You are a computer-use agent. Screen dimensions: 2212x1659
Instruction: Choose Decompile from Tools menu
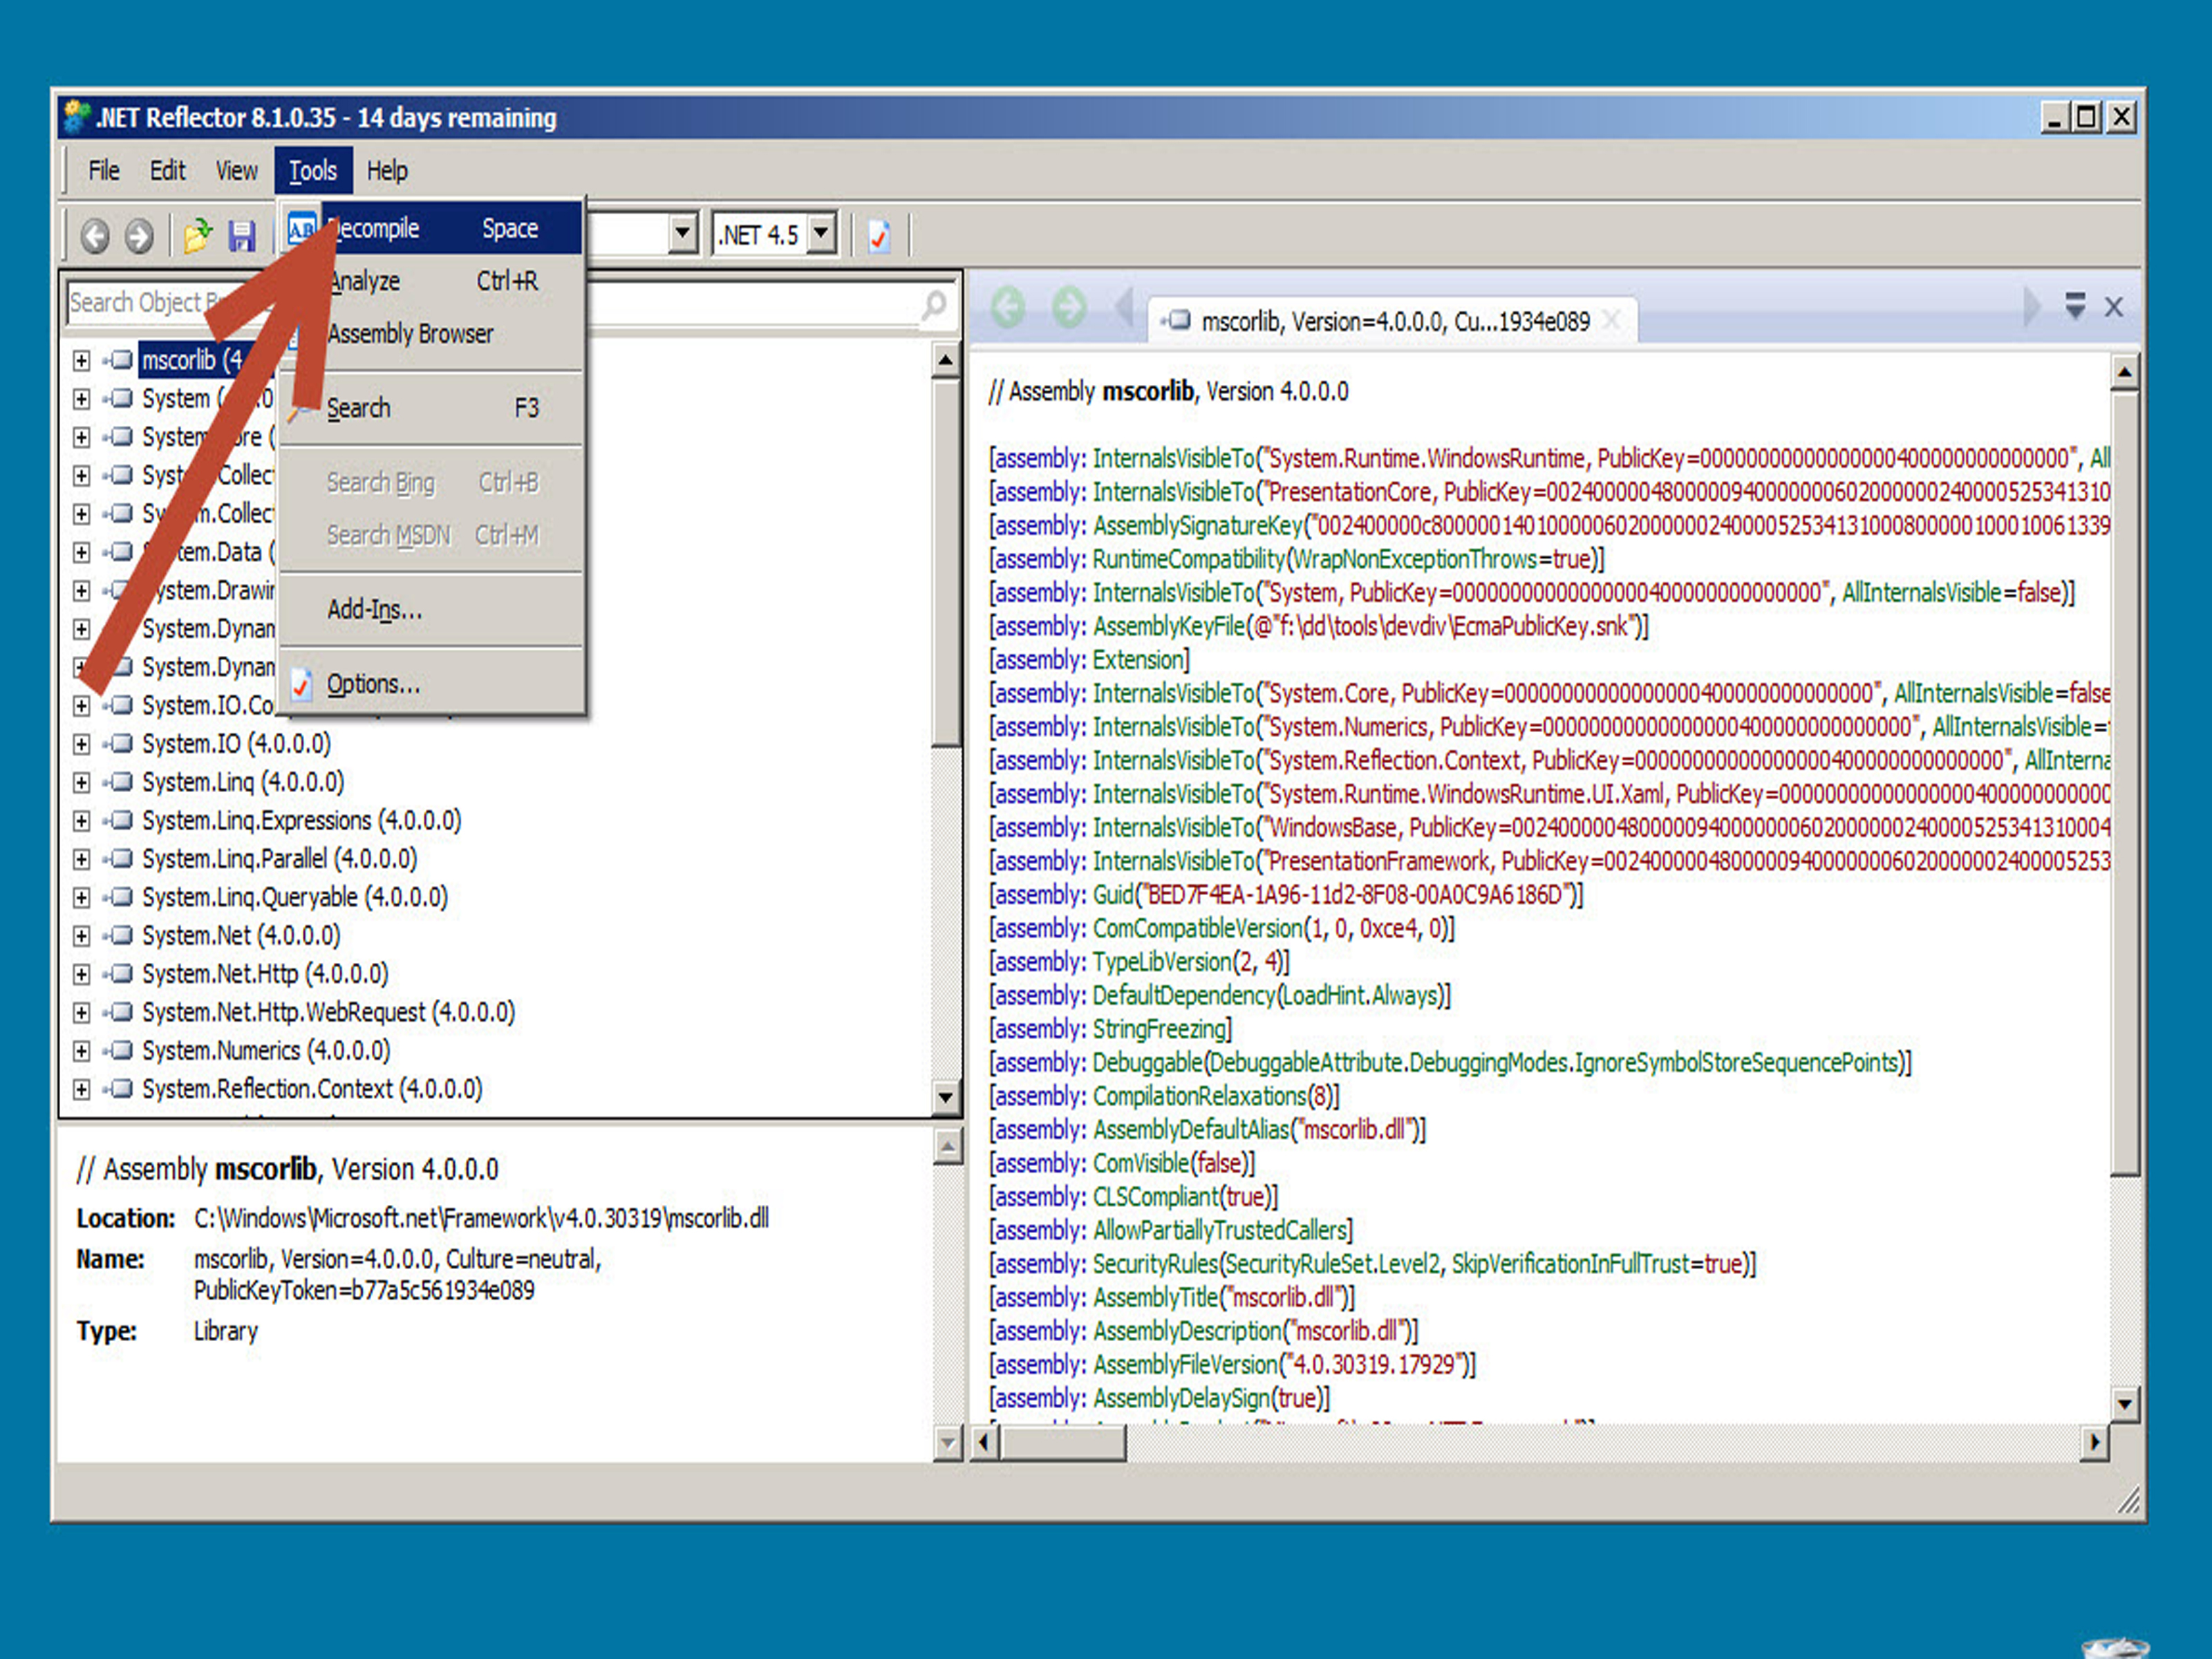(x=432, y=228)
